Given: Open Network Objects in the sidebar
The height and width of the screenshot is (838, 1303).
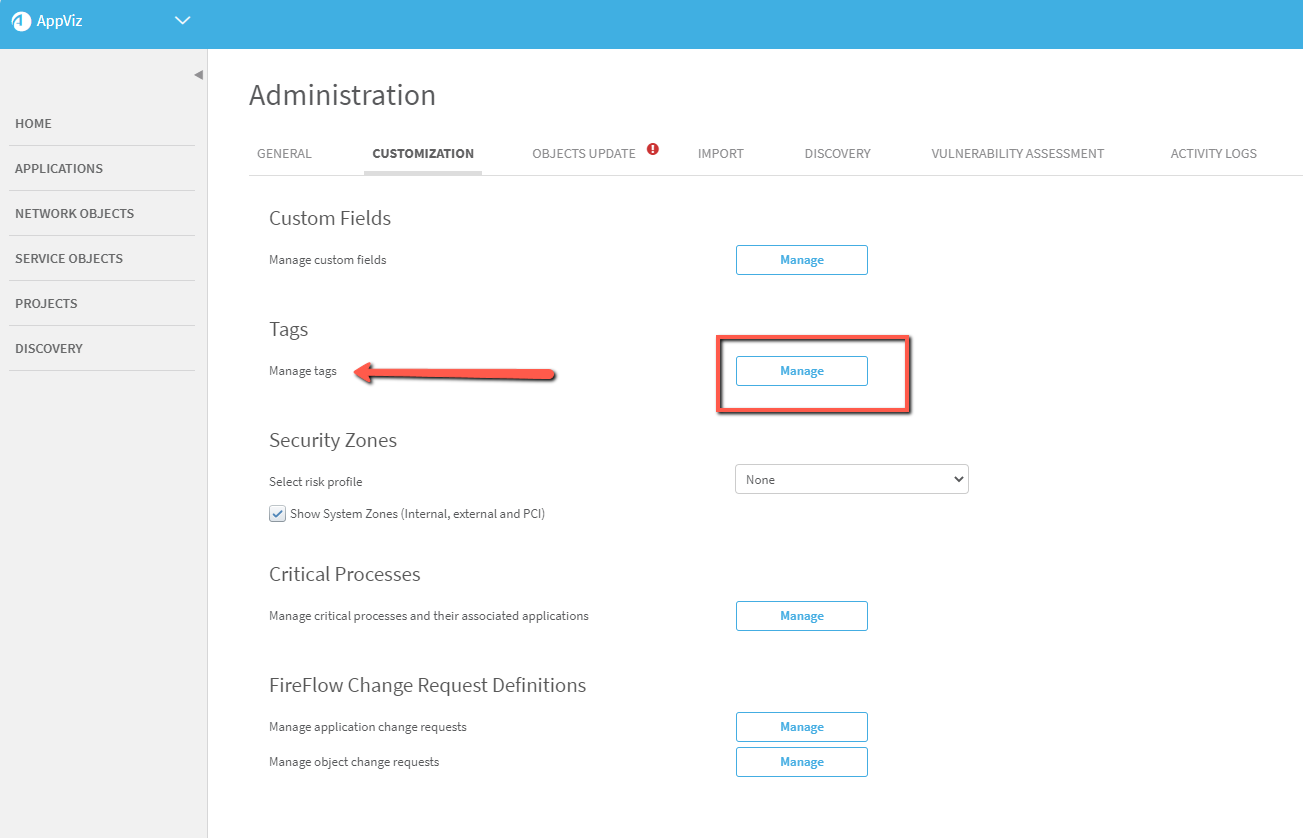Looking at the screenshot, I should (74, 214).
